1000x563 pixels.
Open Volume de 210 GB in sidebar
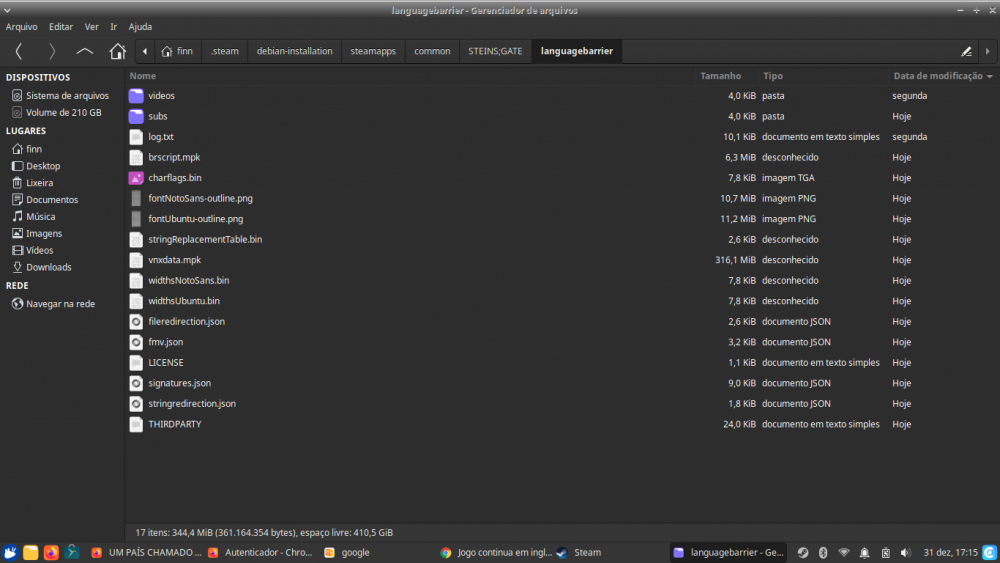pyautogui.click(x=57, y=112)
